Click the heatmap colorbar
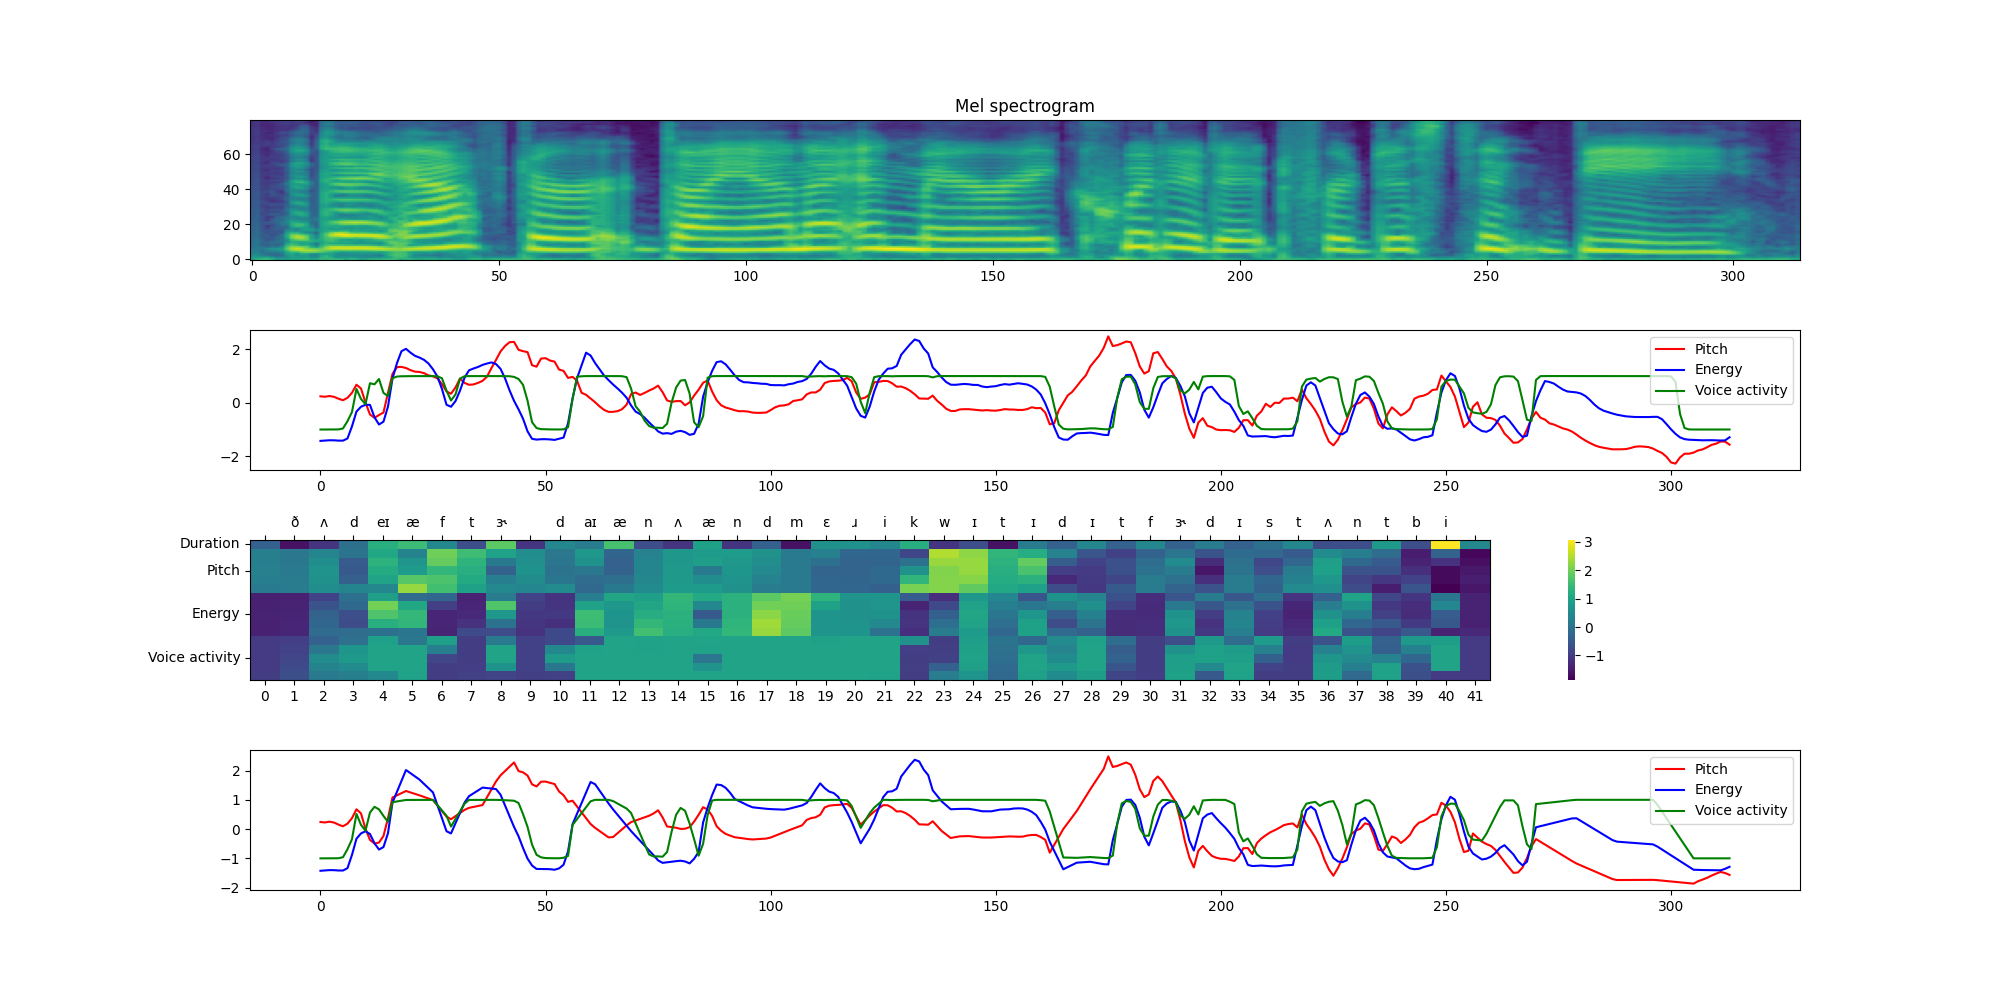 [x=1571, y=610]
